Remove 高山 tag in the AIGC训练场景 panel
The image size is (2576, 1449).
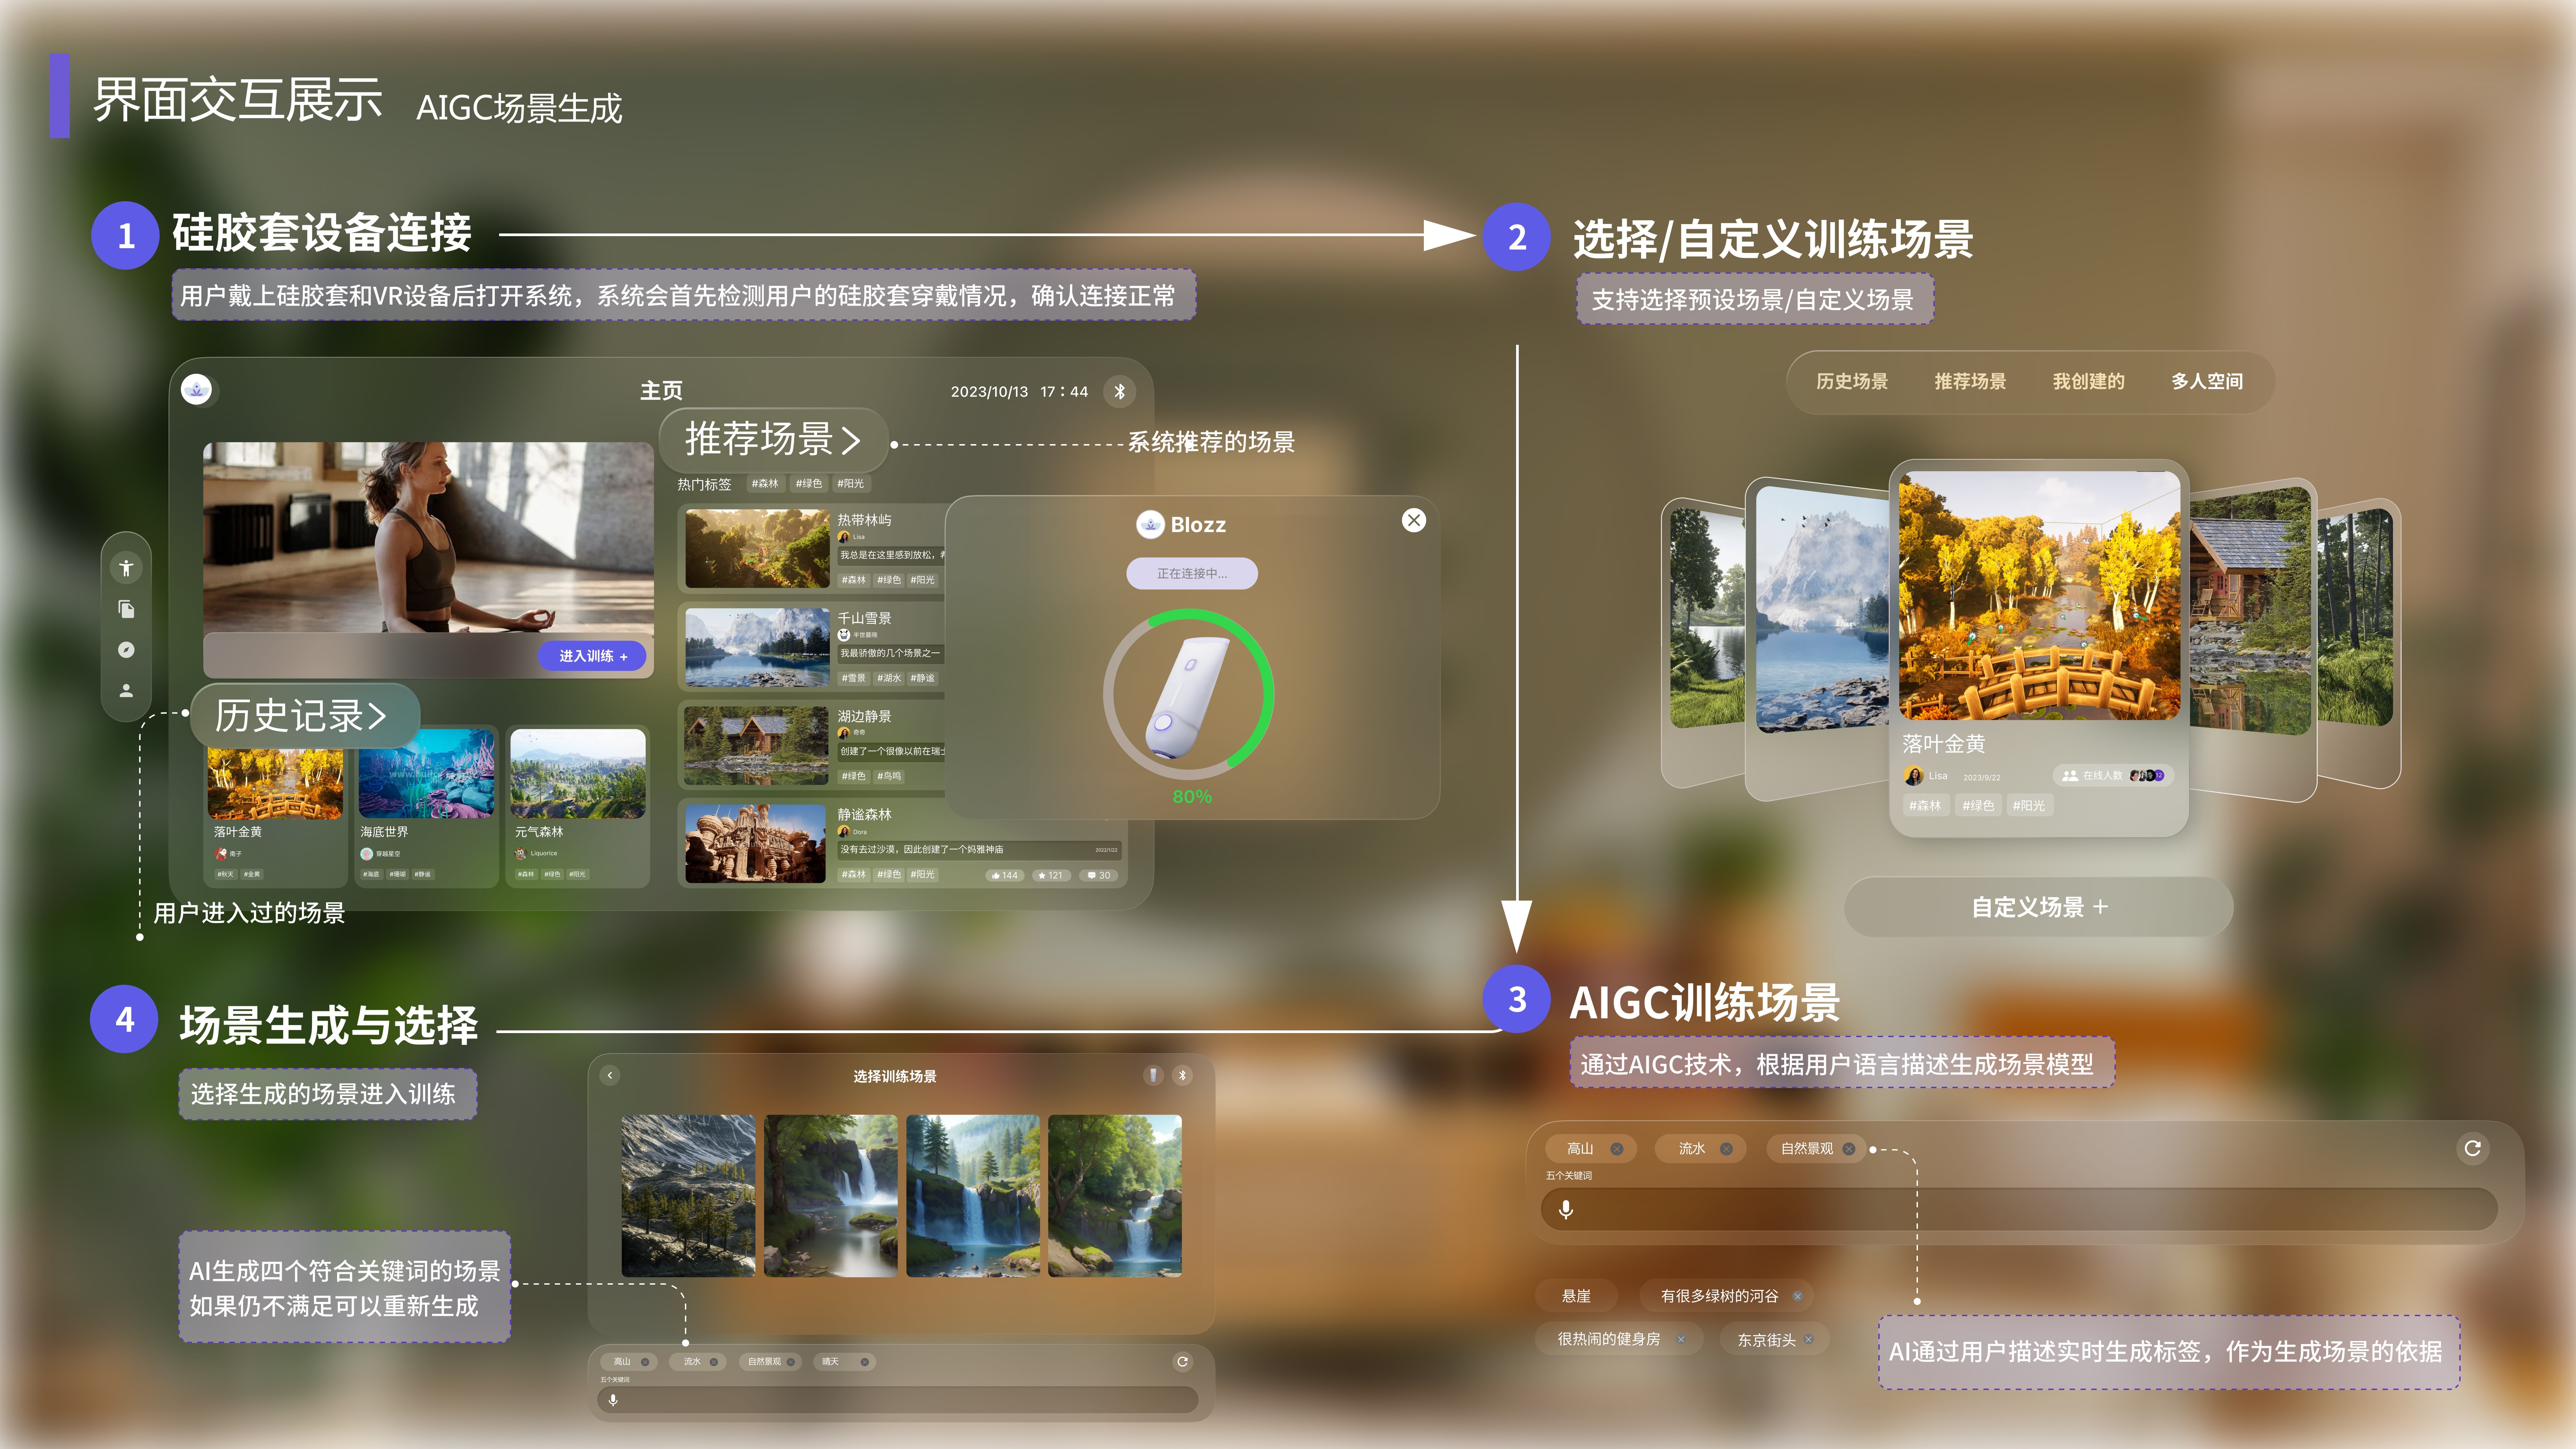(1617, 1149)
